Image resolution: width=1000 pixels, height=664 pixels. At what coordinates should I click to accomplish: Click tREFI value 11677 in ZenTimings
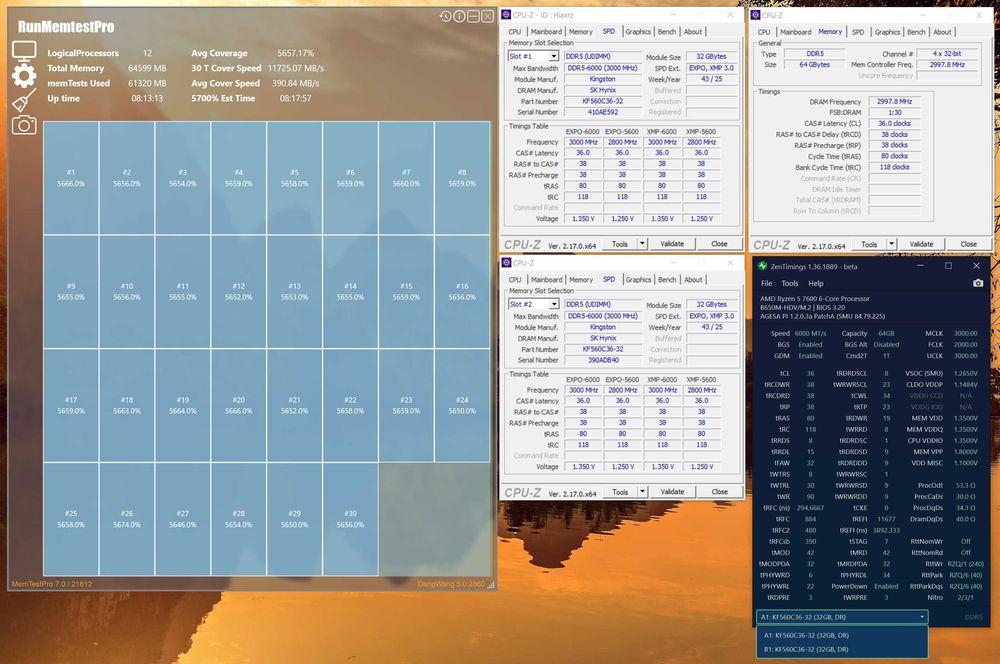886,519
